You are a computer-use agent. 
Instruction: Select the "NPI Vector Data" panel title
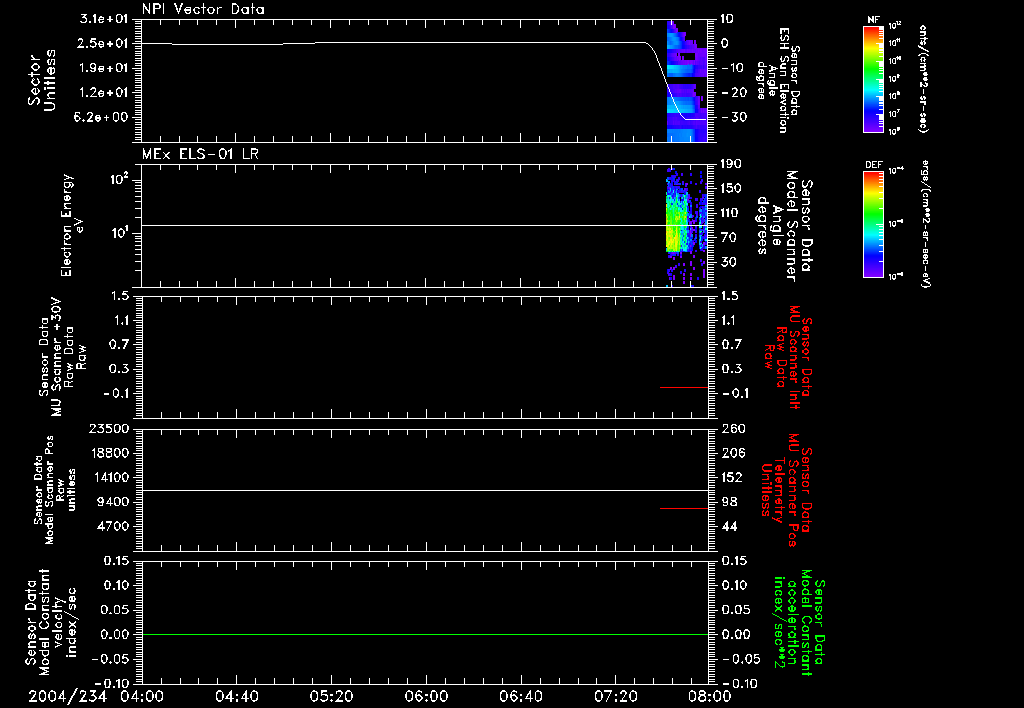point(203,9)
